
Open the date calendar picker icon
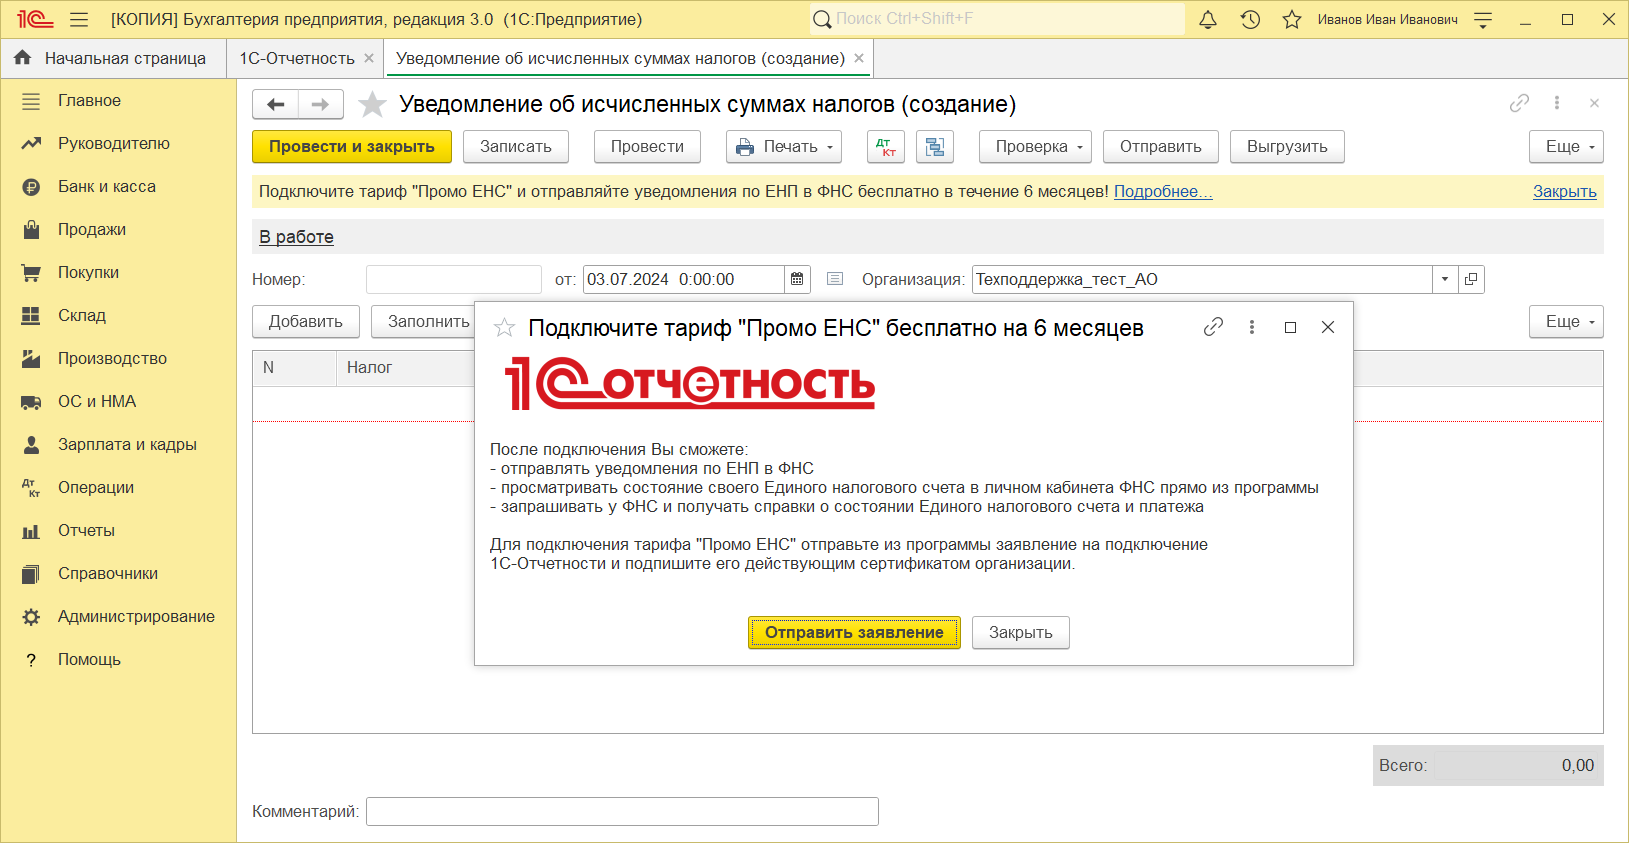[x=797, y=279]
